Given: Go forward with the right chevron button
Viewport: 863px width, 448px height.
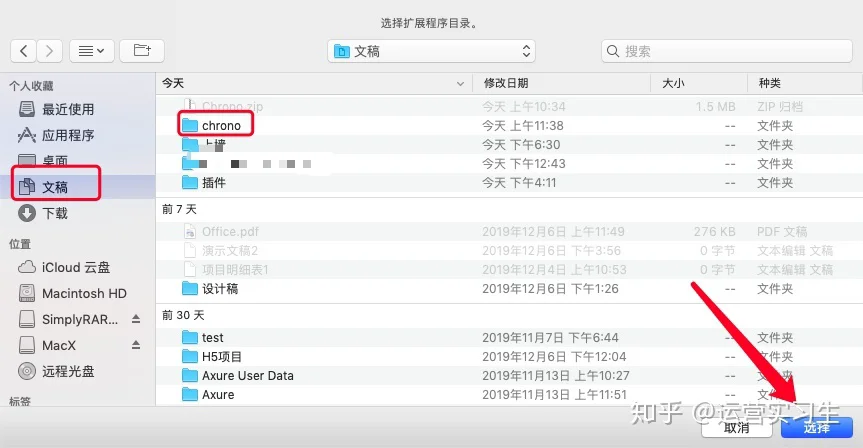Looking at the screenshot, I should point(50,51).
